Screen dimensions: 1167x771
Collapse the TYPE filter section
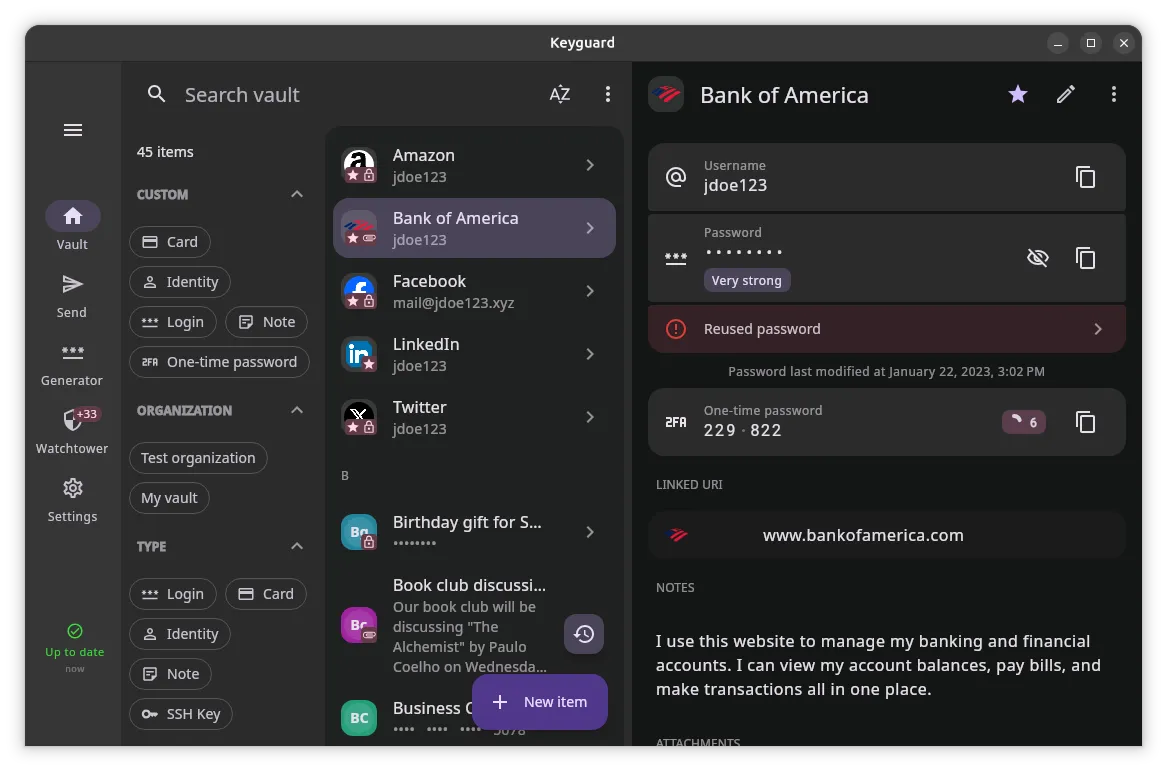click(x=297, y=546)
